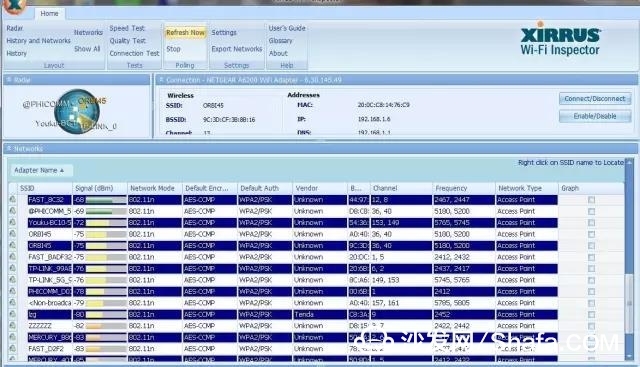Run the Speed Test
Screen dimensions: 640x367
click(x=127, y=28)
